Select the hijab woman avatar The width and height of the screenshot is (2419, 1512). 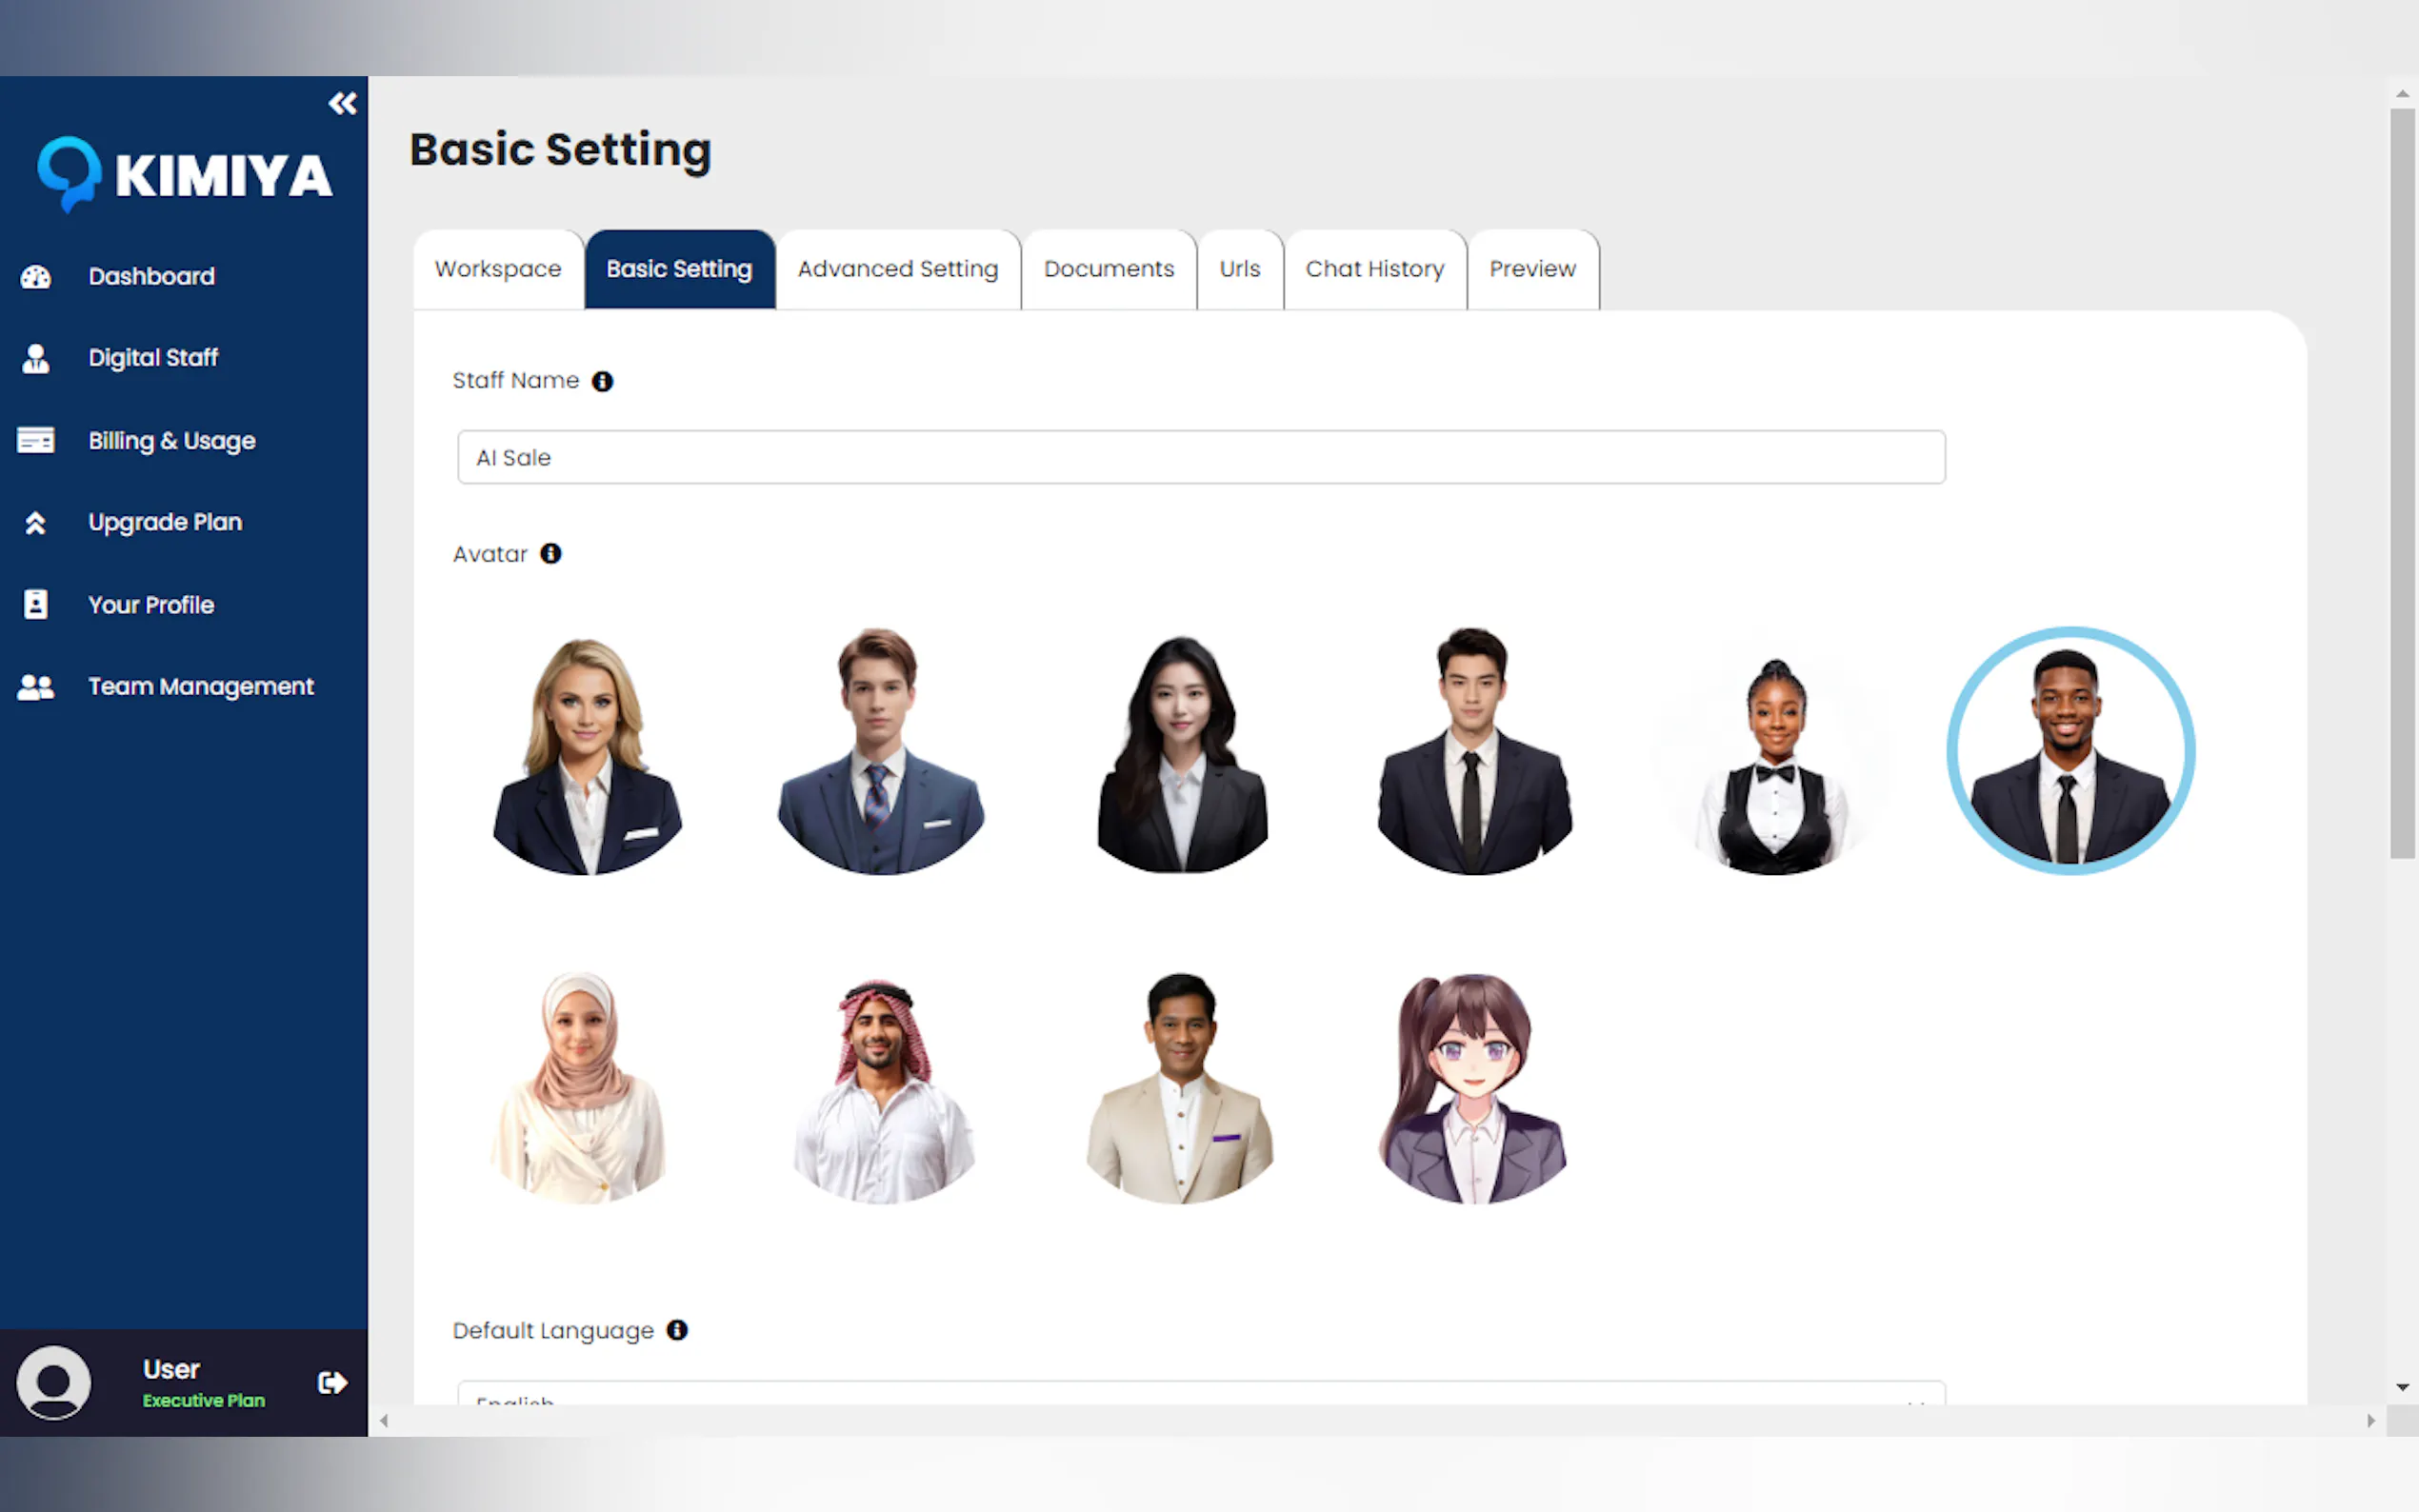579,1087
